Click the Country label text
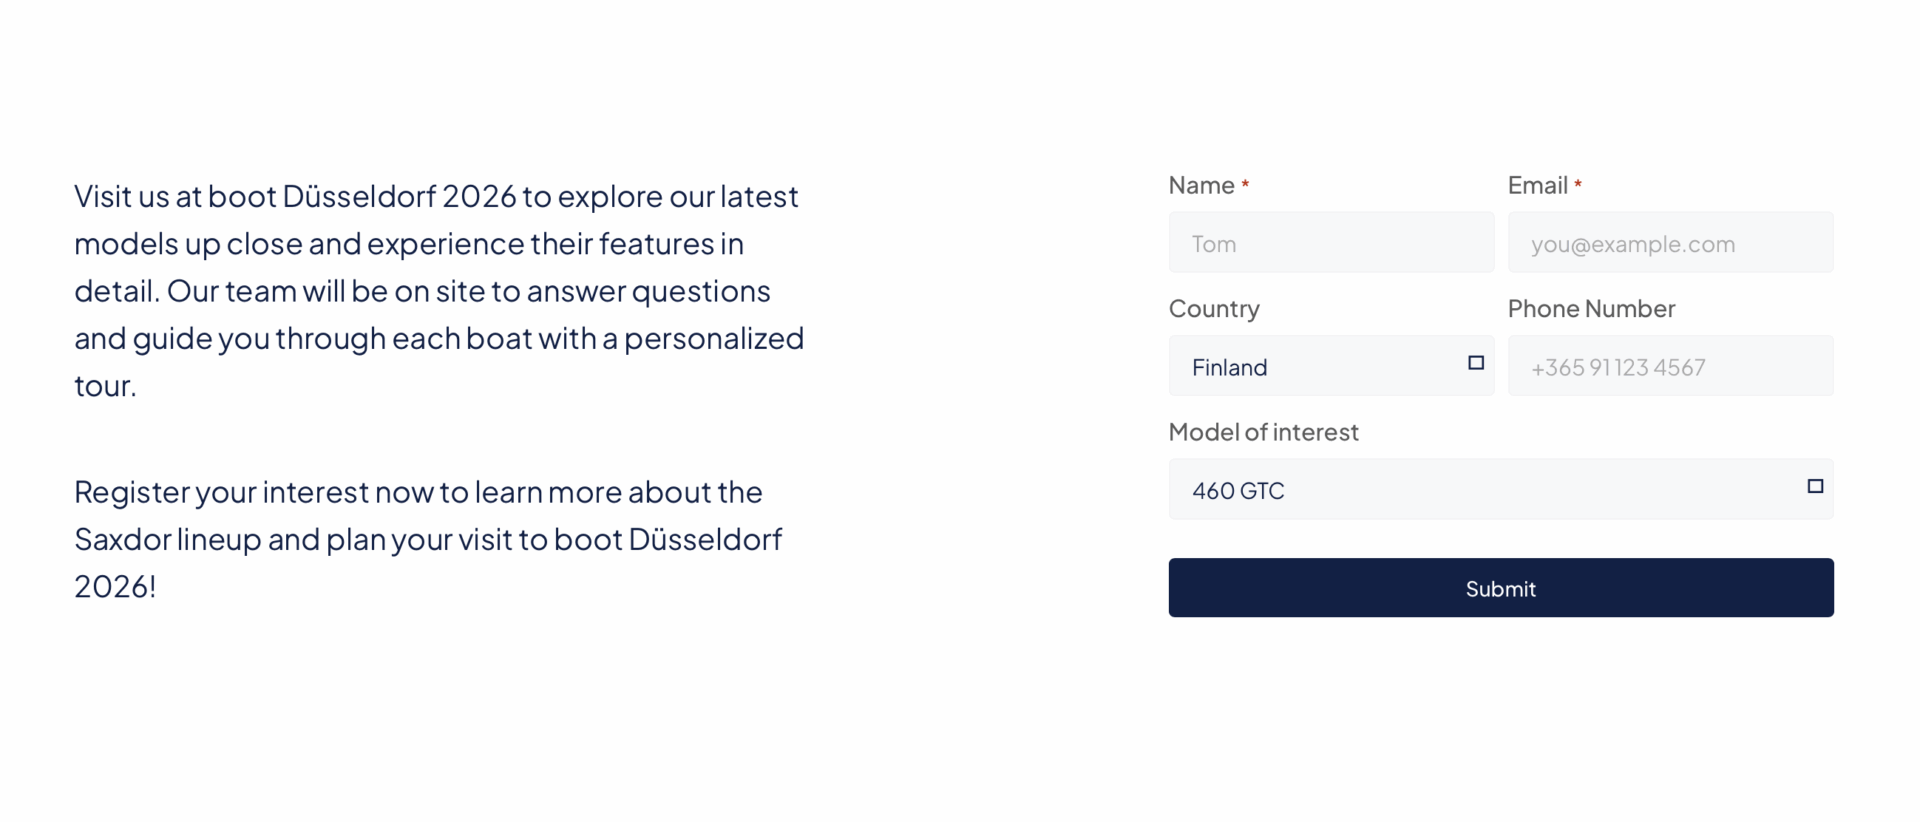 tap(1214, 309)
